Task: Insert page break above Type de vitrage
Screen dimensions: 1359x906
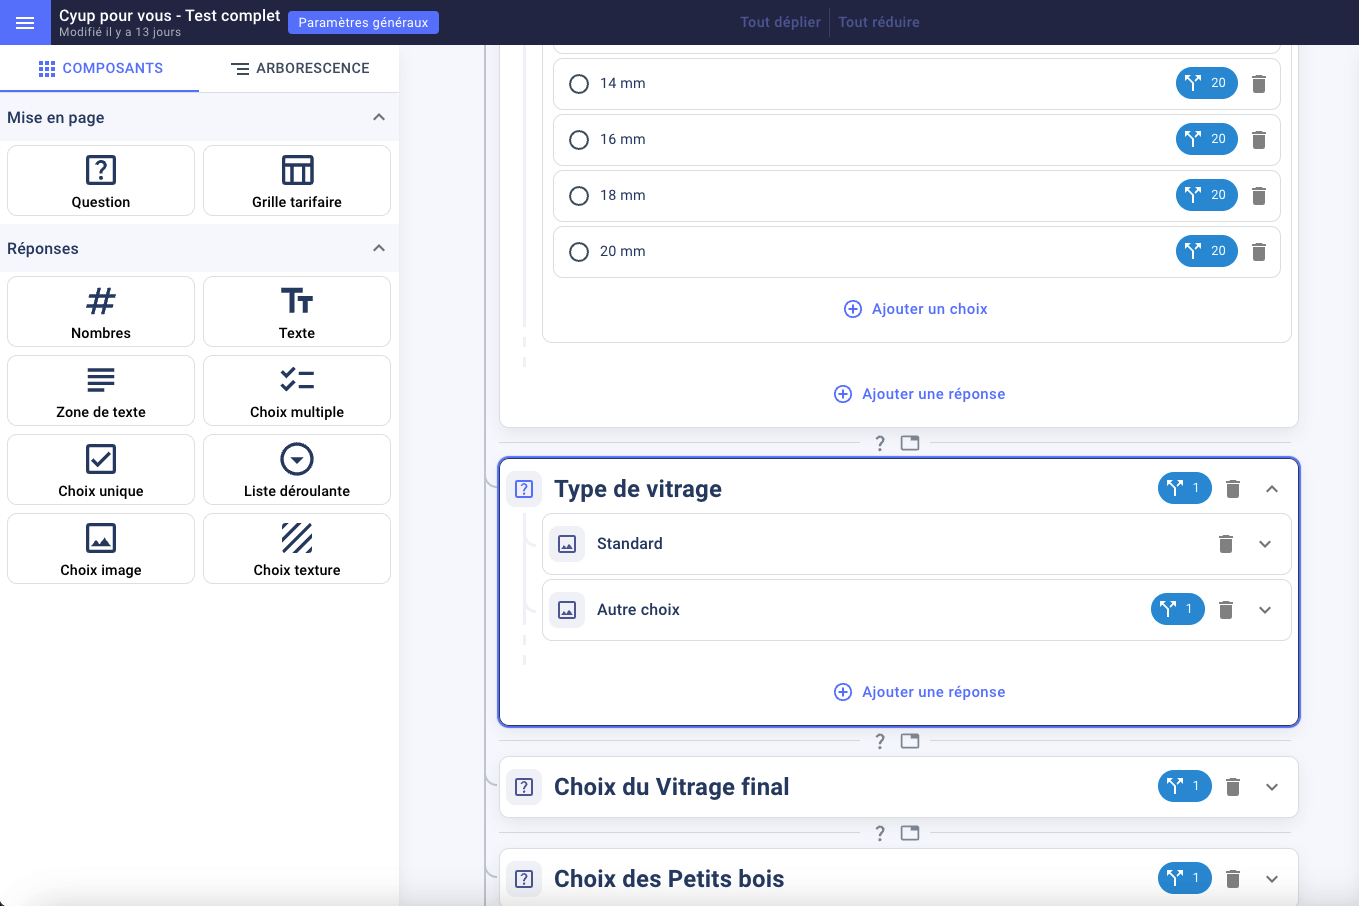Action: coord(910,443)
